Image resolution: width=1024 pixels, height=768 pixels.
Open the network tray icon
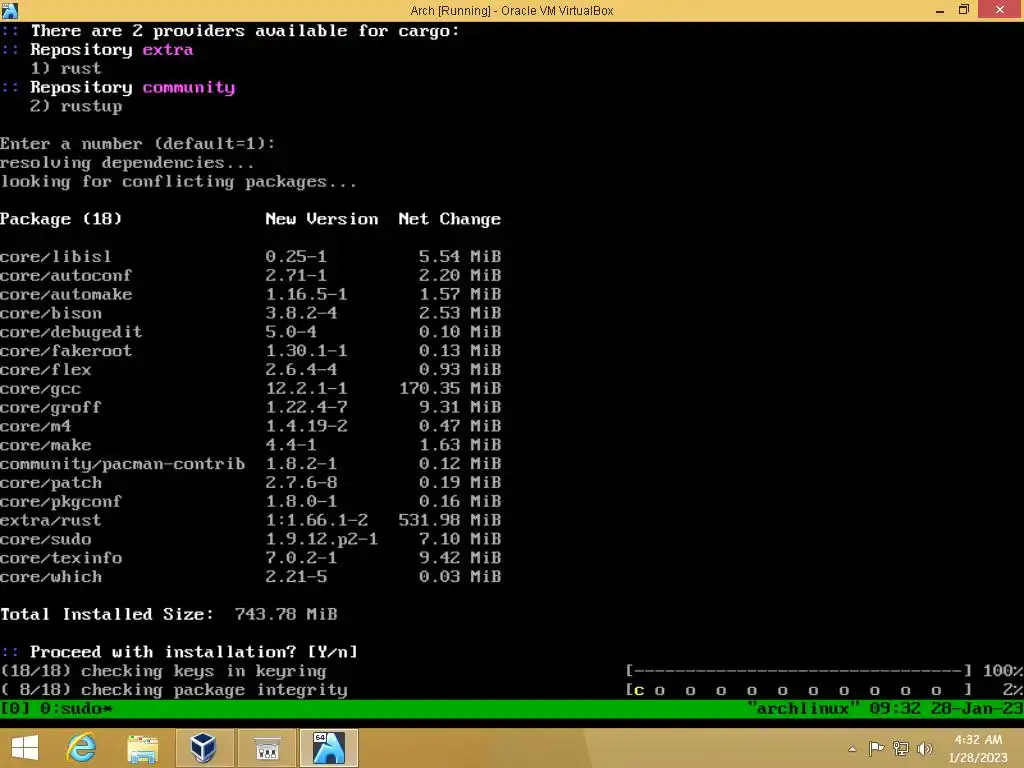pyautogui.click(x=901, y=748)
